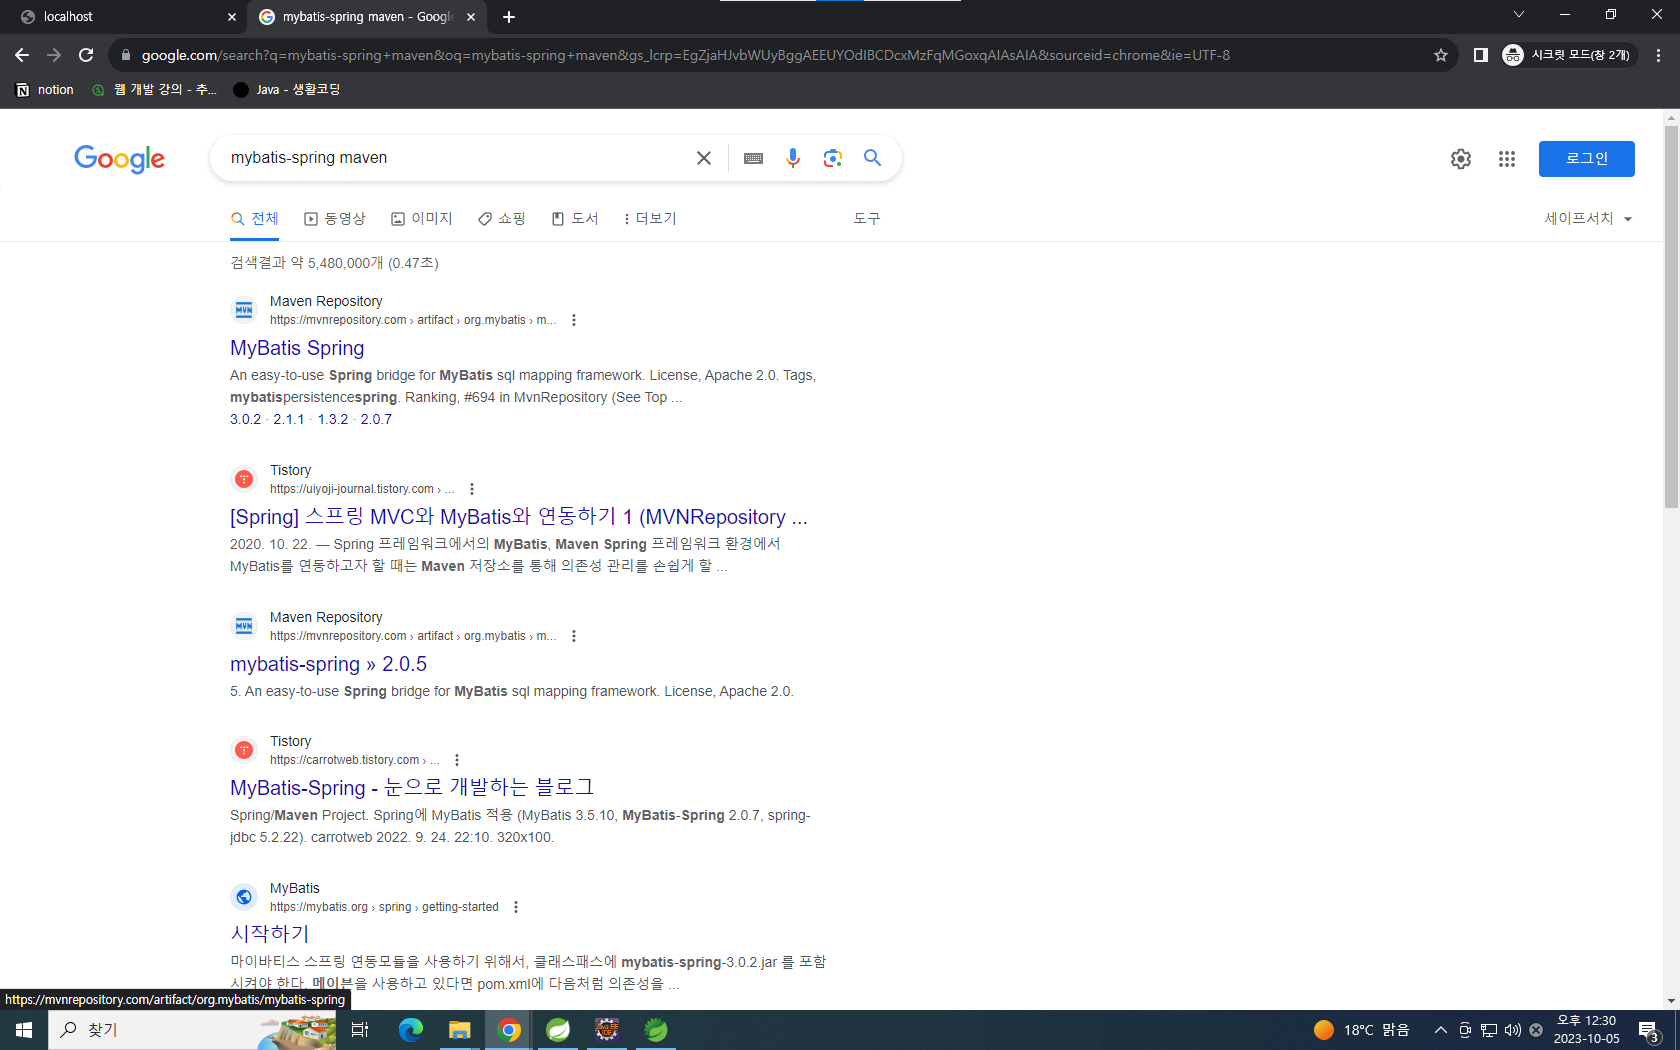1680x1050 pixels.
Task: Open version 2.0.7 sitelink
Action: click(x=376, y=419)
